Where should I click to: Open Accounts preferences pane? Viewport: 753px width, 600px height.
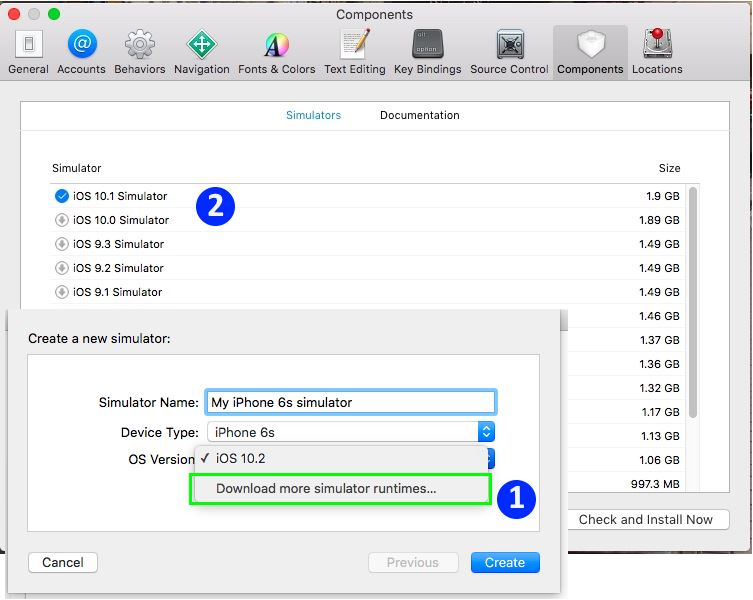coord(81,52)
